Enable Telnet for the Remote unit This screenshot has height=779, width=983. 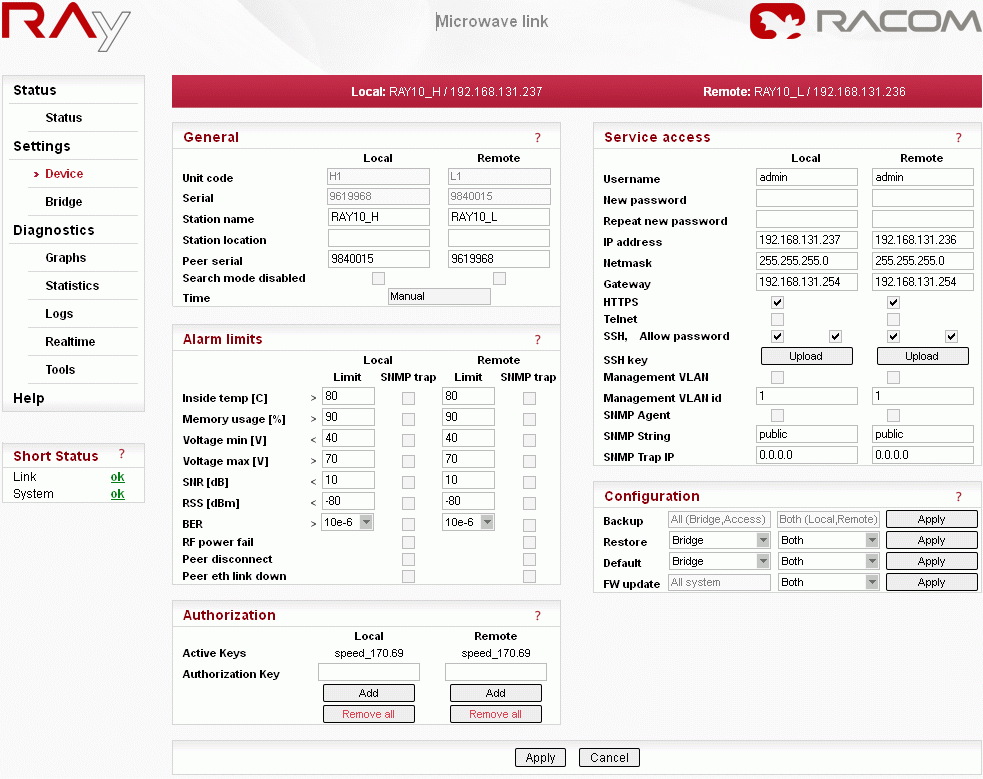[893, 319]
